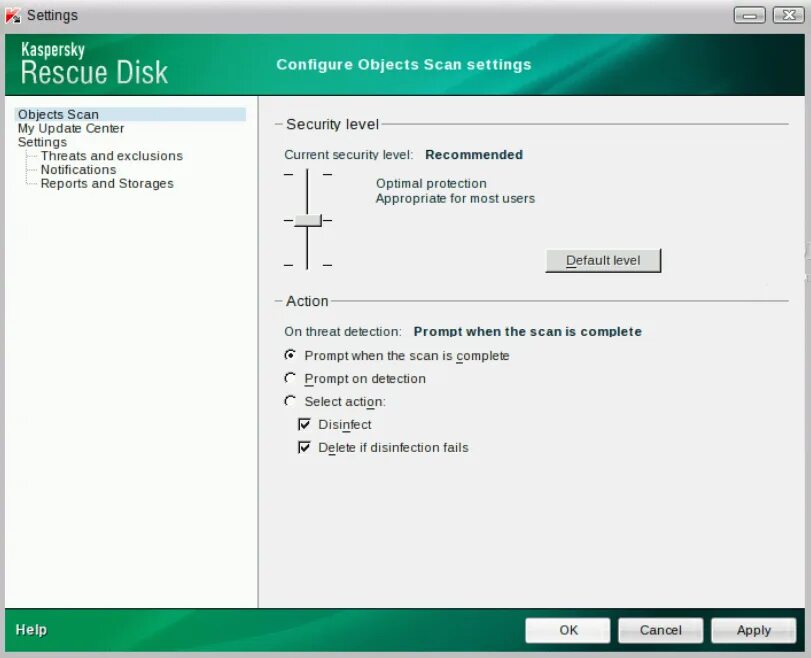
Task: Select the Settings tree item
Action: pos(42,142)
